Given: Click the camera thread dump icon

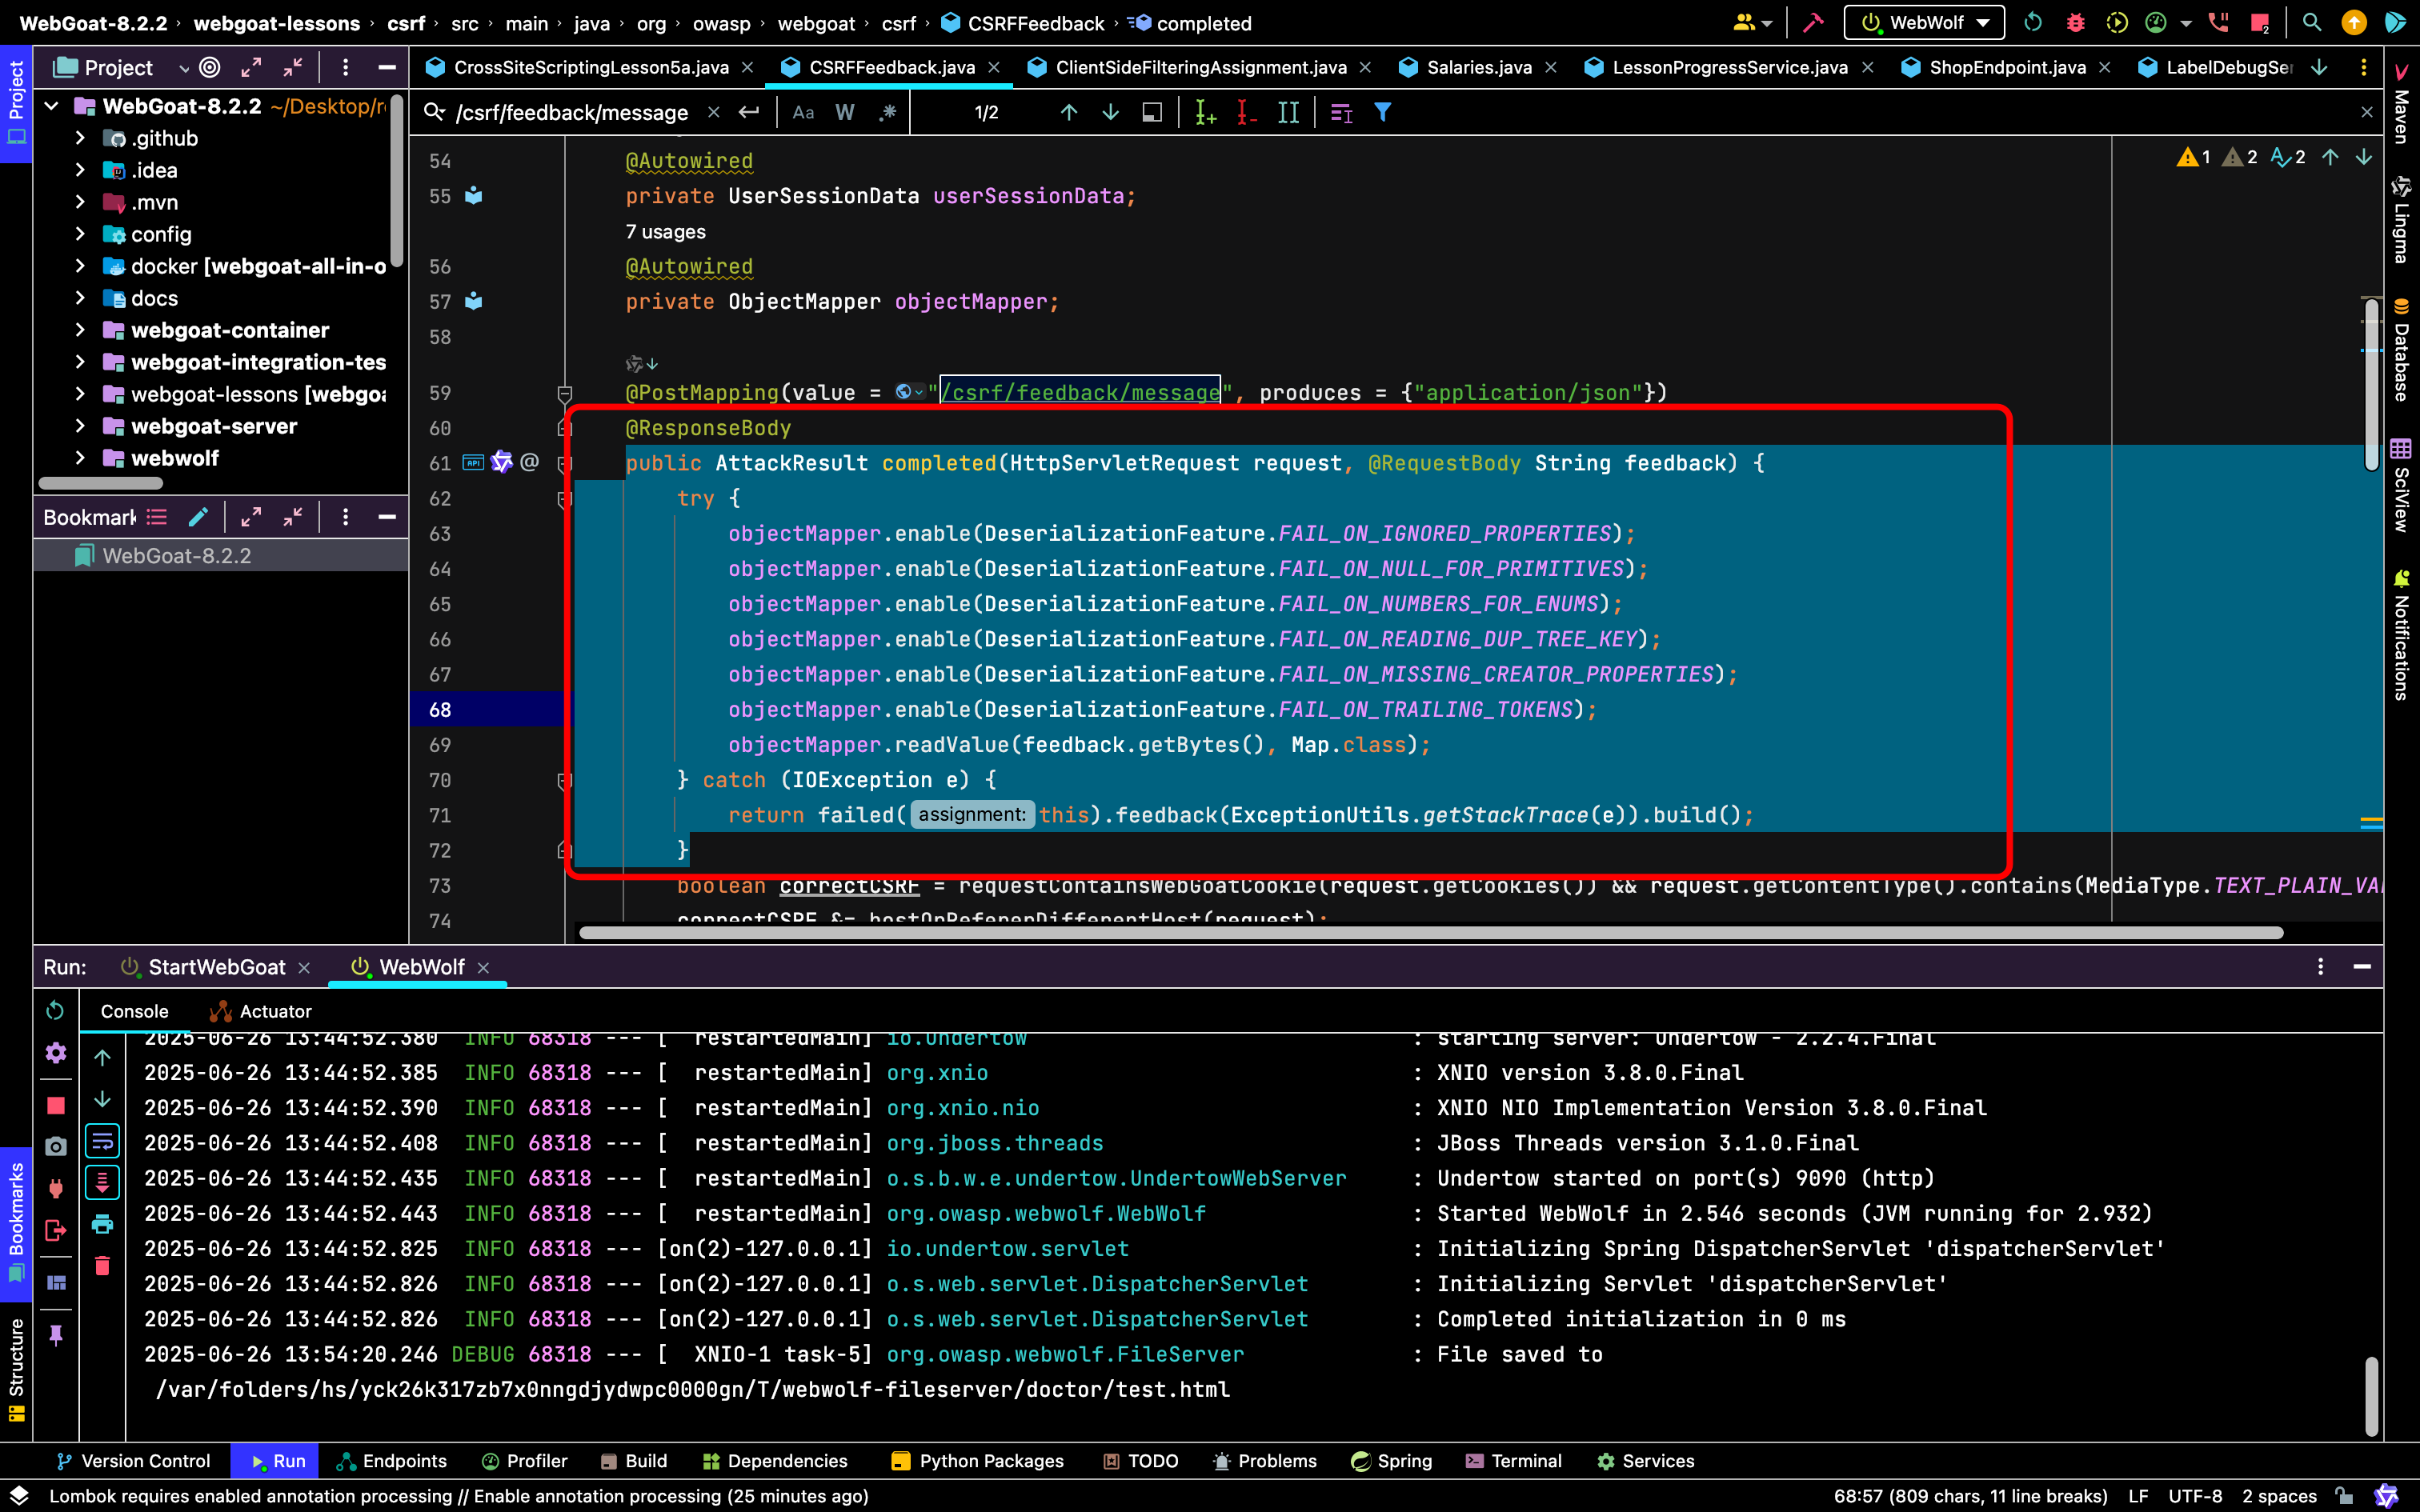Looking at the screenshot, I should (x=56, y=1146).
